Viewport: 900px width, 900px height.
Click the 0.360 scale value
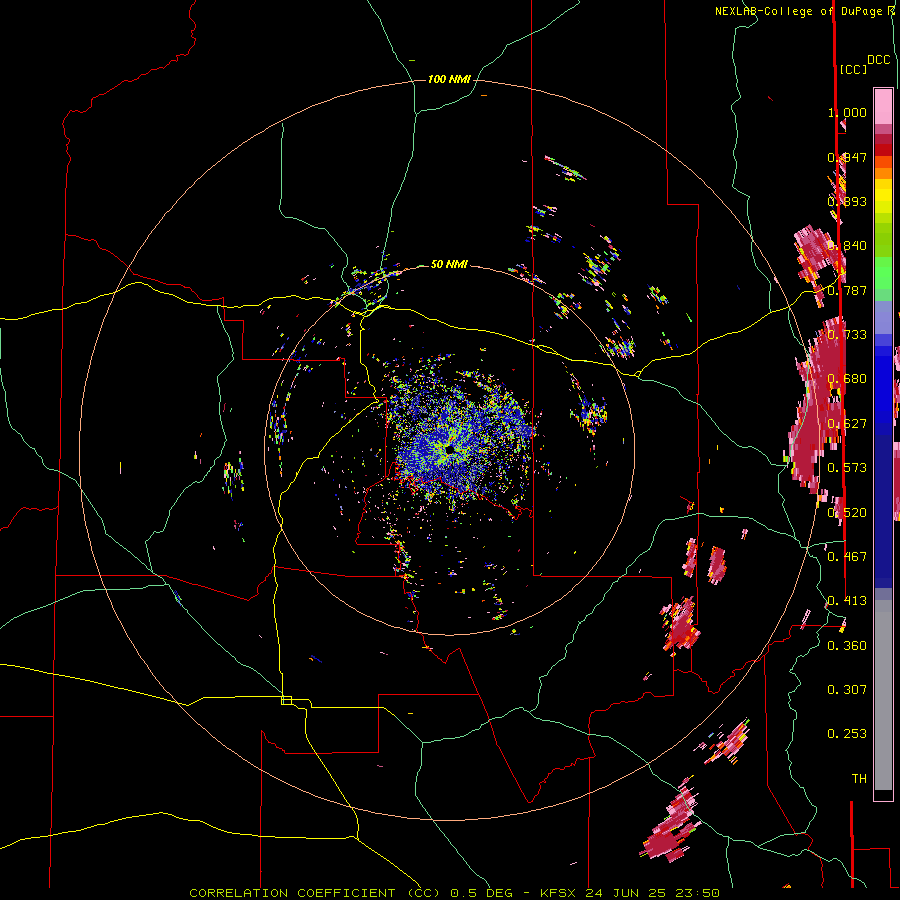click(x=847, y=646)
